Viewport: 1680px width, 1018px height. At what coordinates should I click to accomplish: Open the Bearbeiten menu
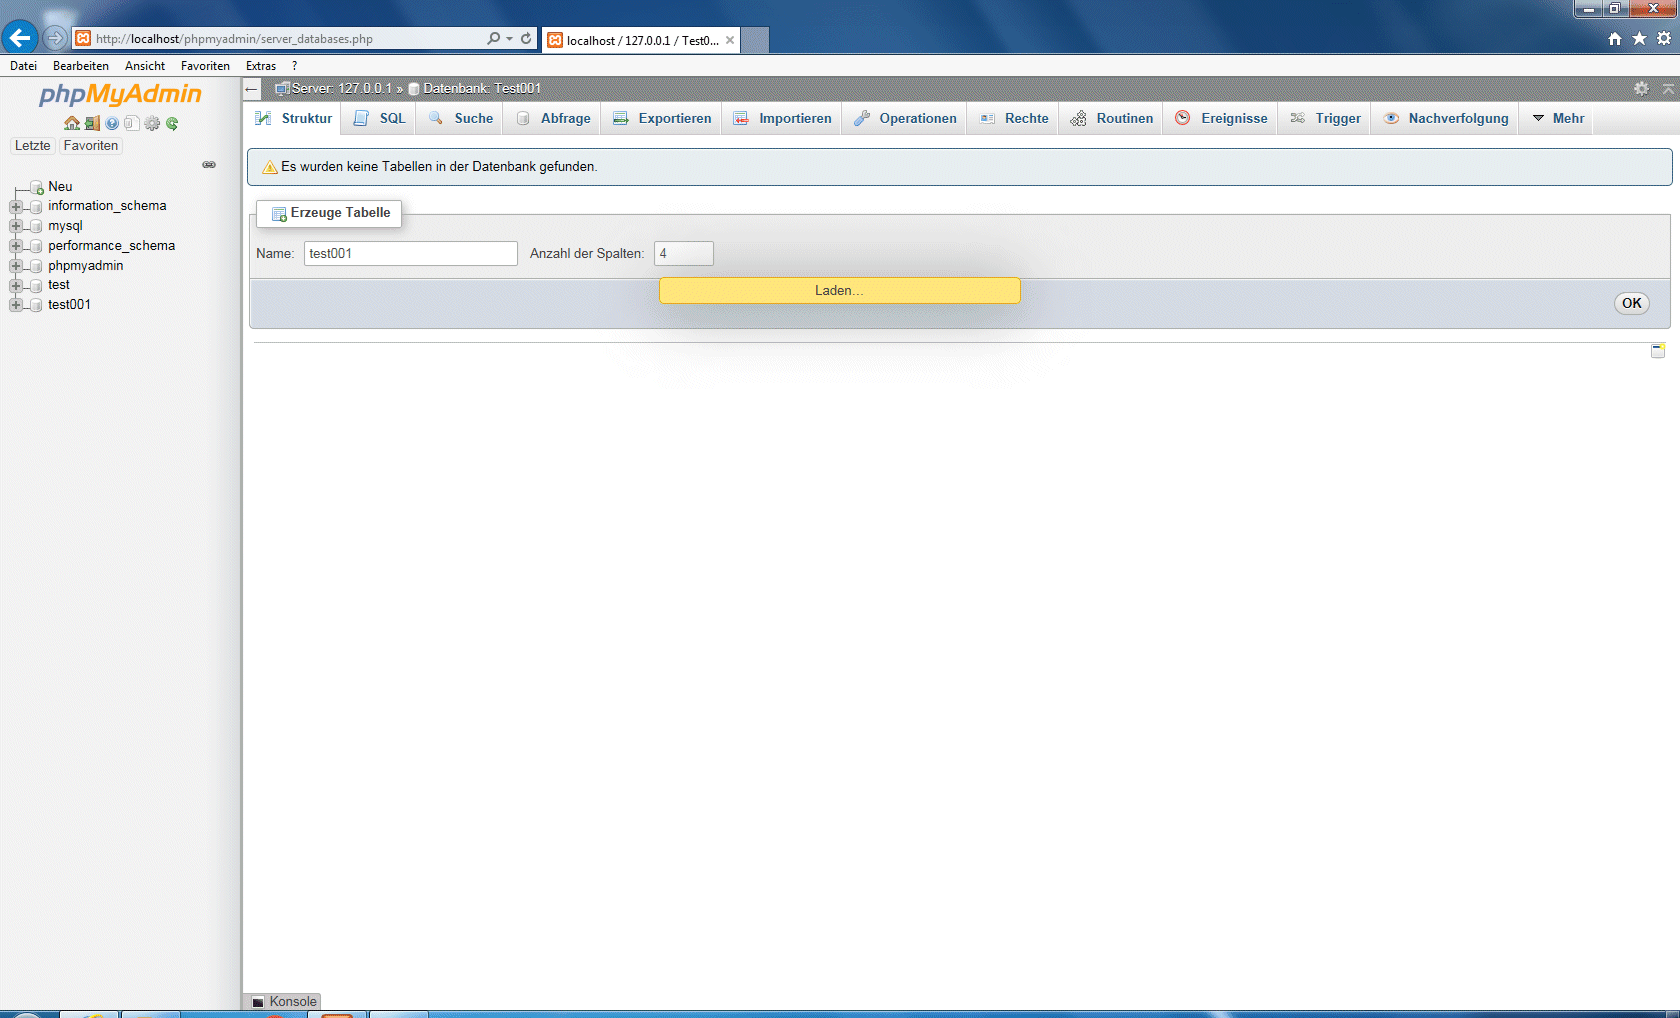[81, 66]
